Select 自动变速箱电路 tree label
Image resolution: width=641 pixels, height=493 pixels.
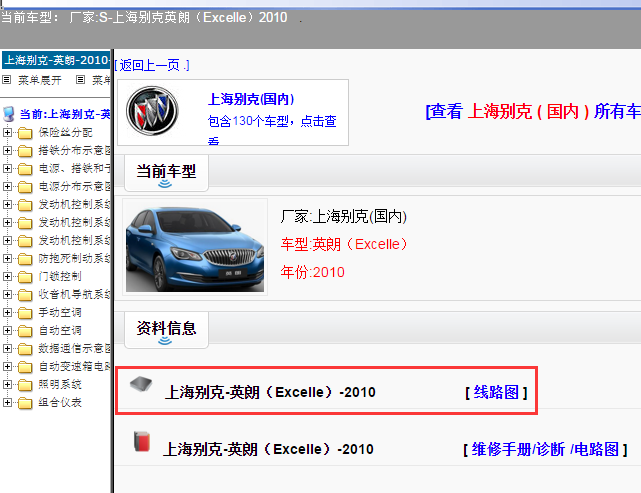(x=74, y=366)
